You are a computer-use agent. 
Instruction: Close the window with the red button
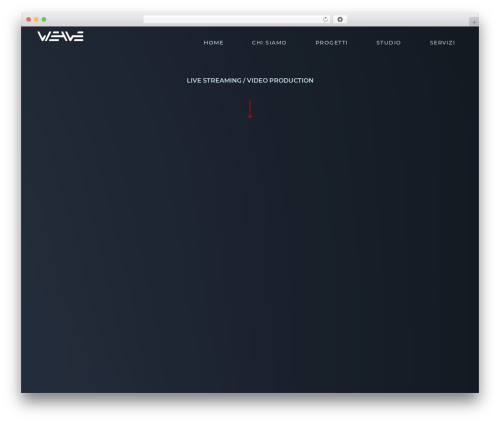[x=29, y=19]
